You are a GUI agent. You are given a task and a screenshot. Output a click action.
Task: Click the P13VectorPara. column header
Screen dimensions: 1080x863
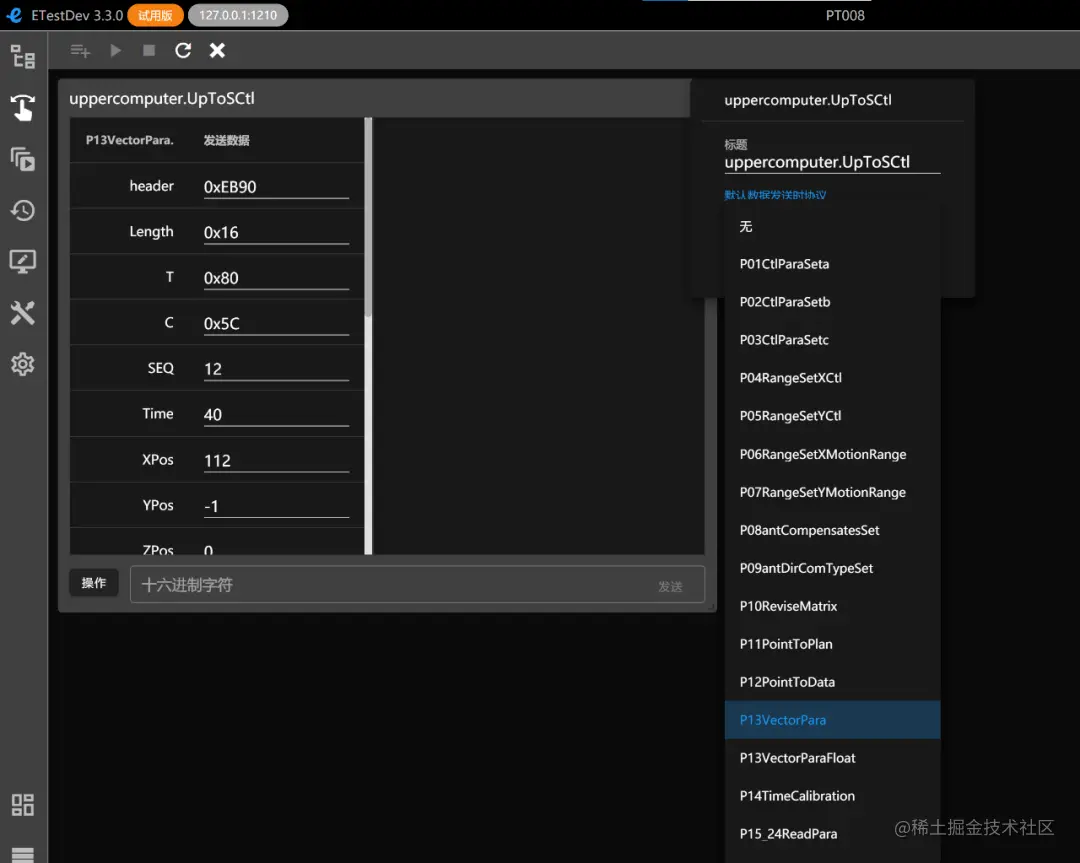129,141
